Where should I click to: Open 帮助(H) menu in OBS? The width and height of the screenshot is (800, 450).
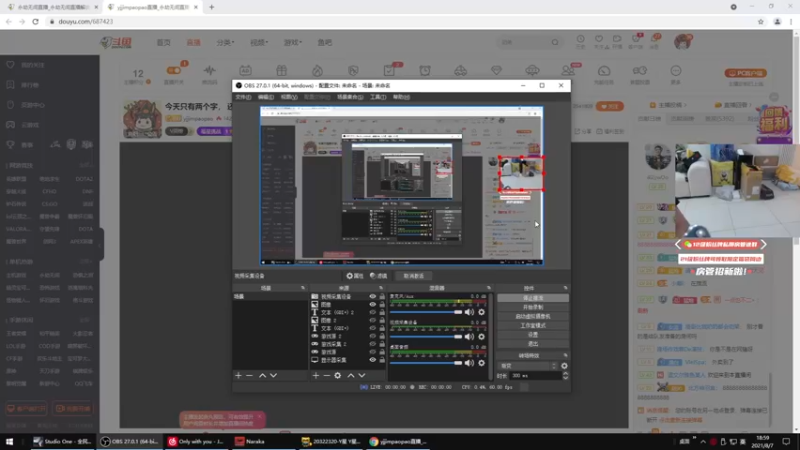pyautogui.click(x=402, y=97)
